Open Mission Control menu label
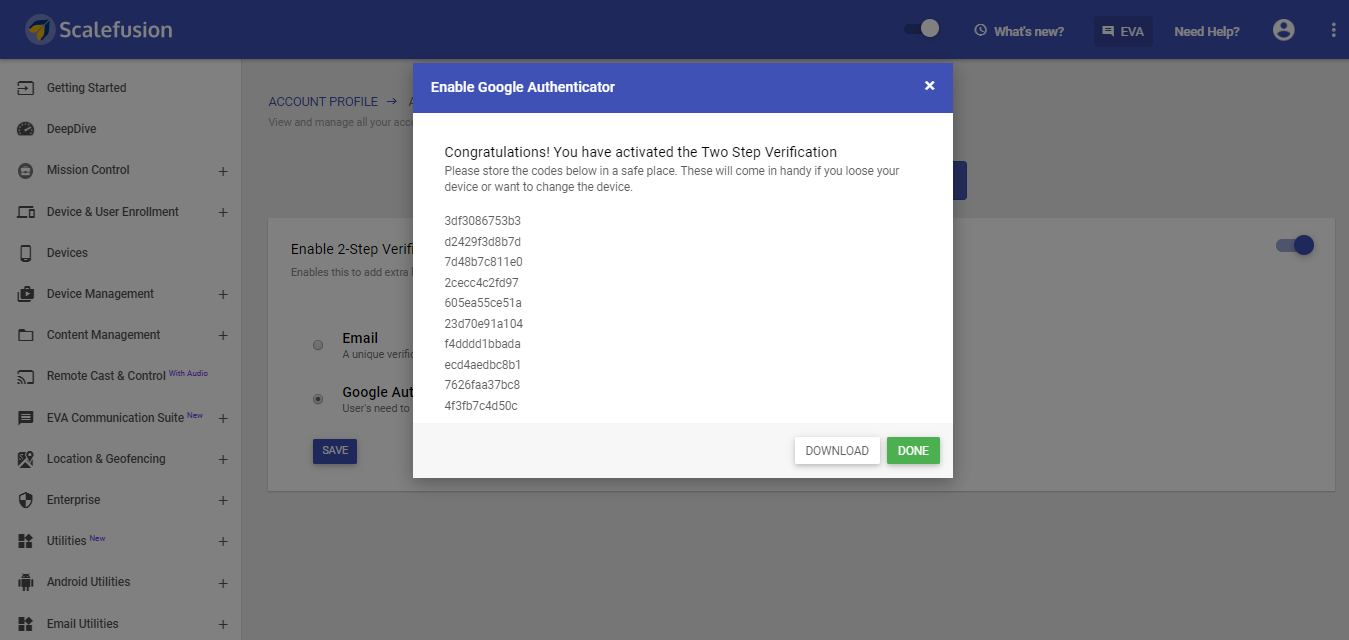Image resolution: width=1349 pixels, height=640 pixels. (x=88, y=170)
